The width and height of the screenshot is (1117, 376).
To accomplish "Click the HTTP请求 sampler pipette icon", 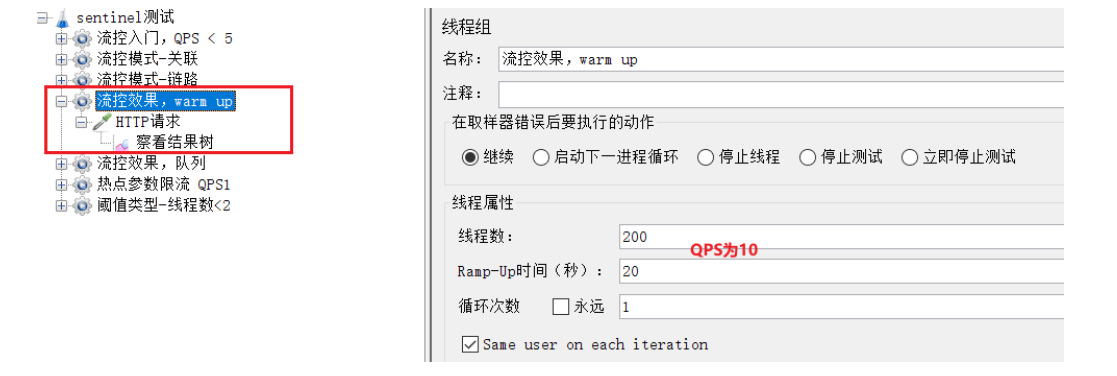I will point(103,122).
